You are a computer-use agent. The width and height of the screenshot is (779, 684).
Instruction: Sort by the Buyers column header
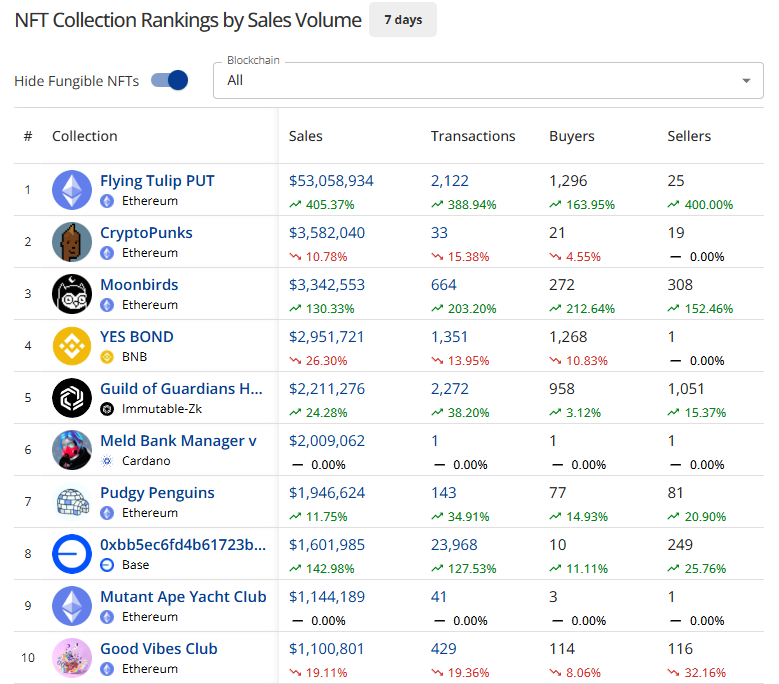tap(572, 136)
